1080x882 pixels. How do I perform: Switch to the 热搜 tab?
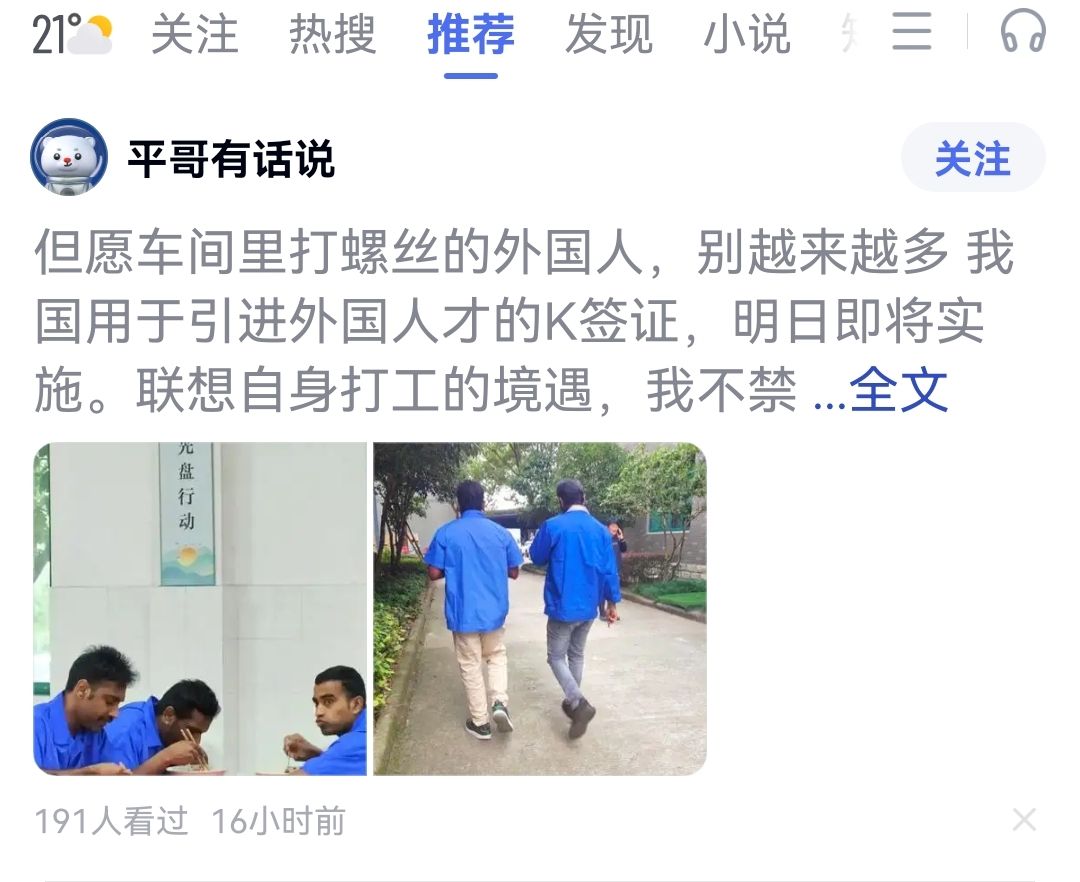[x=333, y=34]
